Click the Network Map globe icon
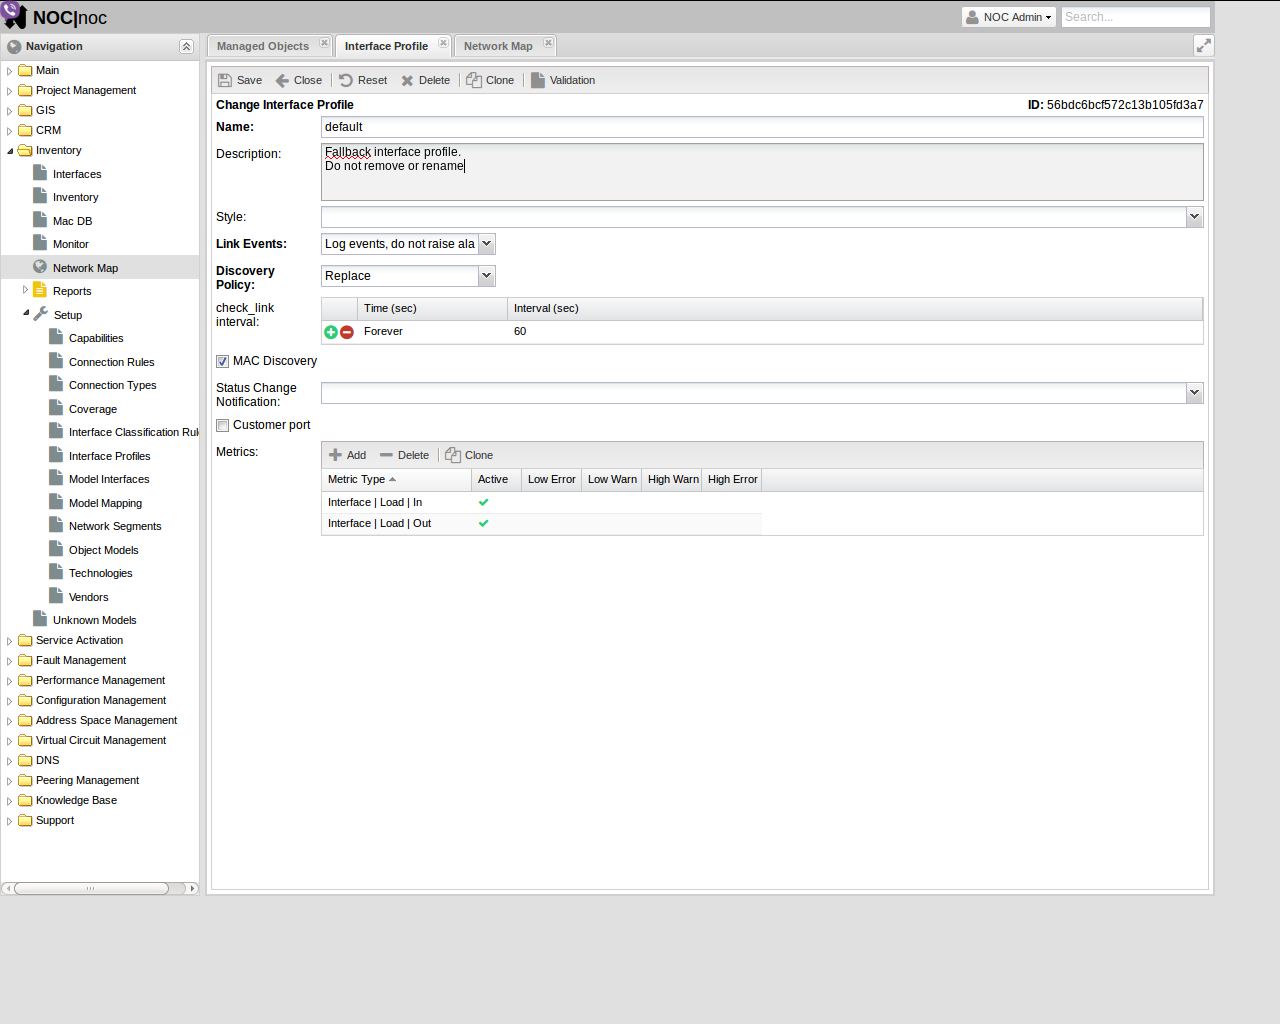Screen dimensions: 1280x1024 click(x=40, y=267)
